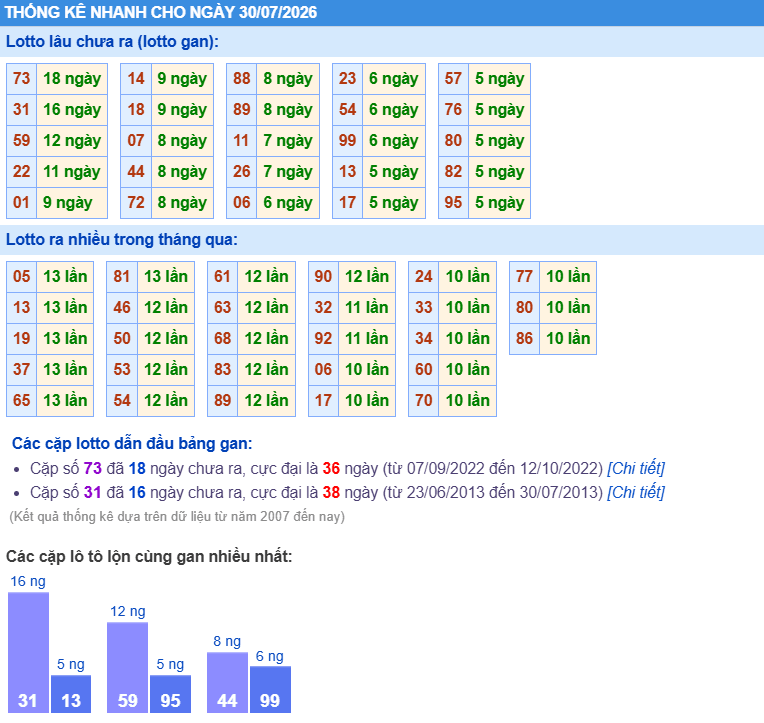Viewport: 764px width, 723px height.
Task: Click number 34 in the frequent lotto table
Action: 424,339
